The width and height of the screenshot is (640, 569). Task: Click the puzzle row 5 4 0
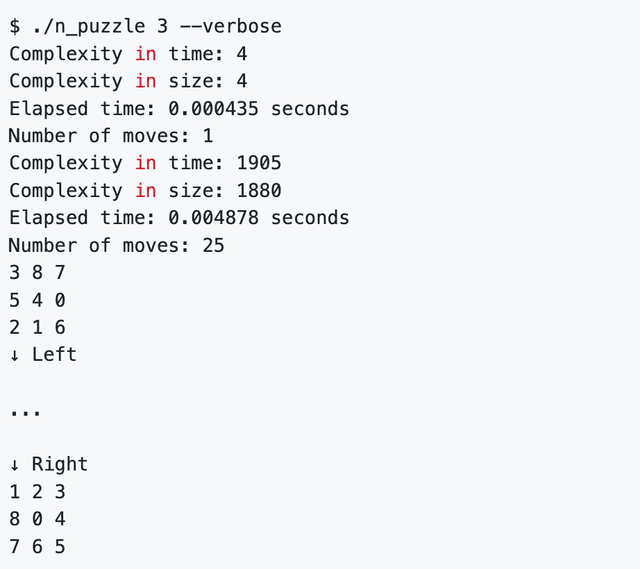[37, 300]
